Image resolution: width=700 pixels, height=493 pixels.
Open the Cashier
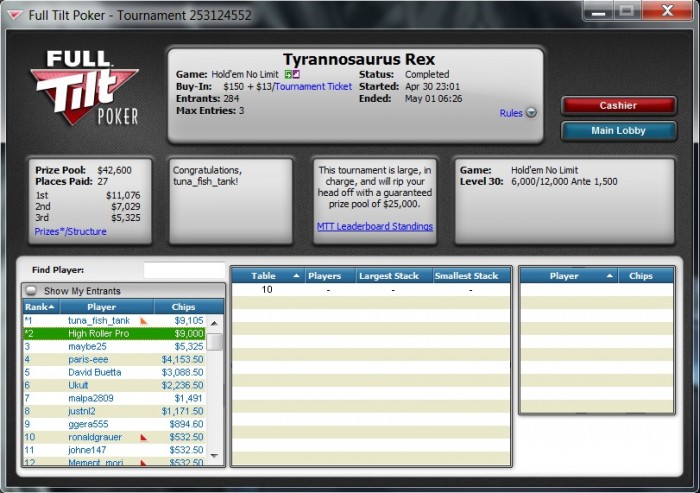(618, 106)
